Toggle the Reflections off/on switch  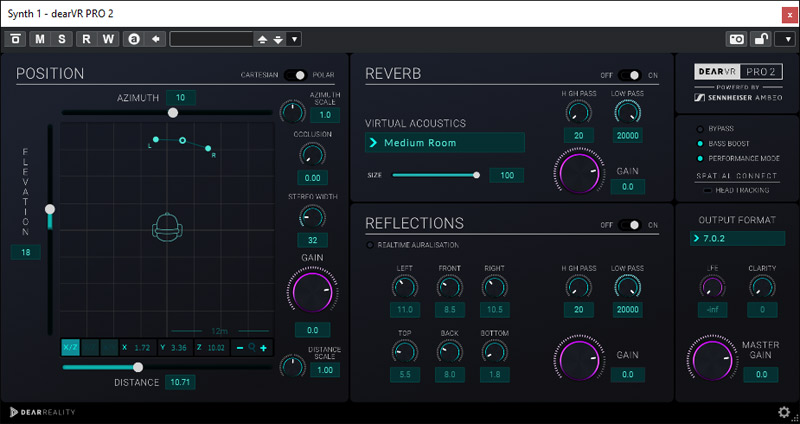click(x=629, y=225)
